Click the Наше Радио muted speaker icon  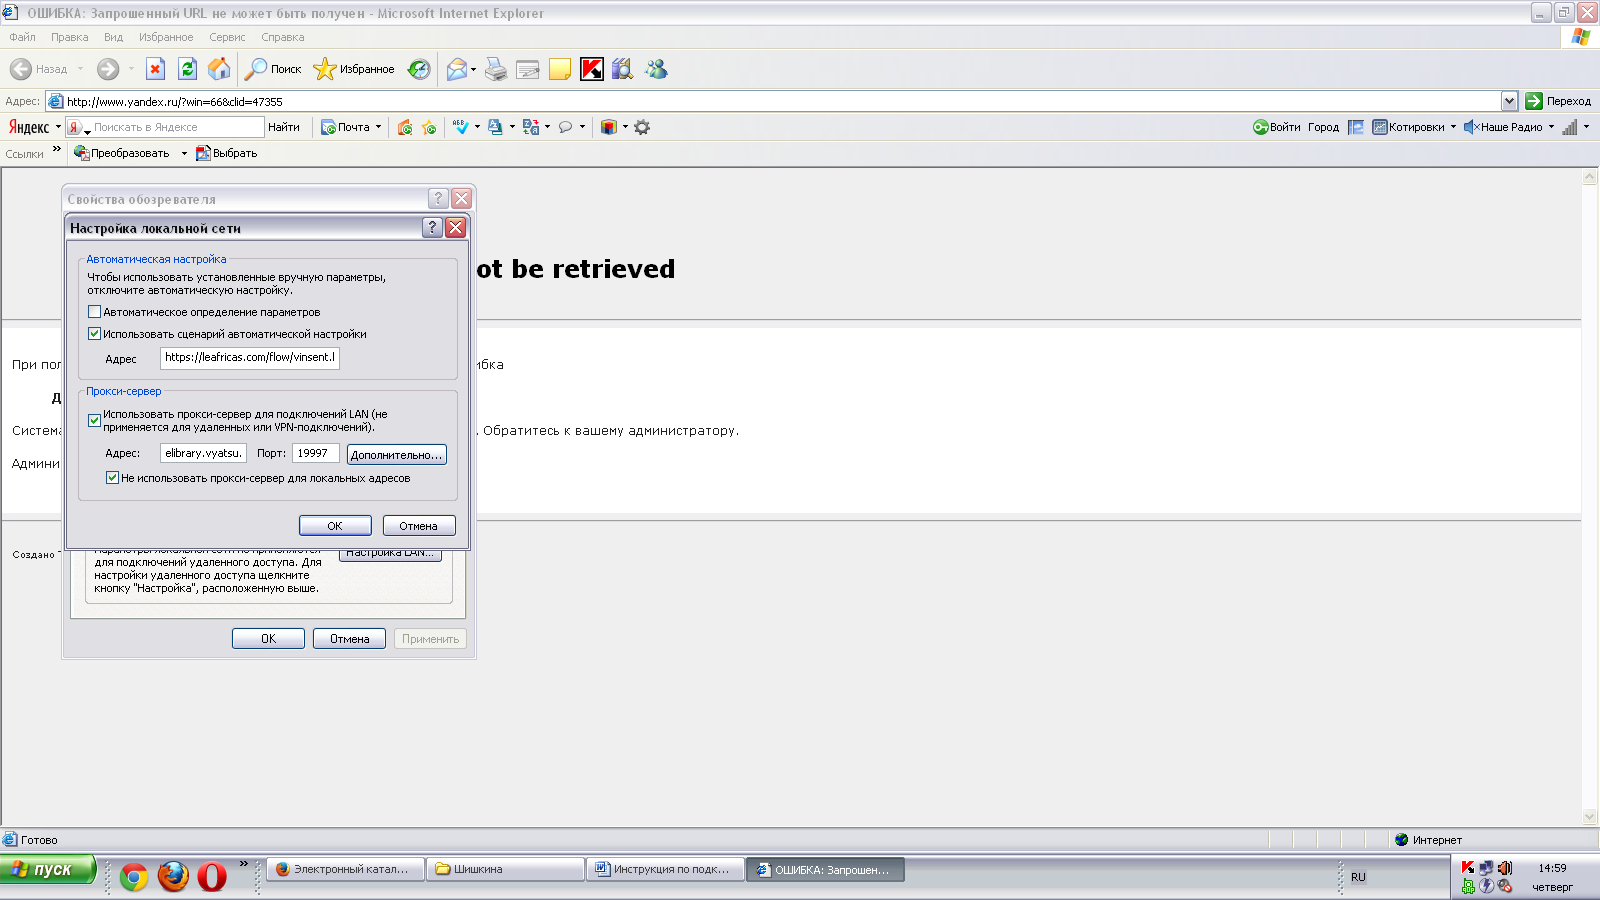click(1471, 127)
